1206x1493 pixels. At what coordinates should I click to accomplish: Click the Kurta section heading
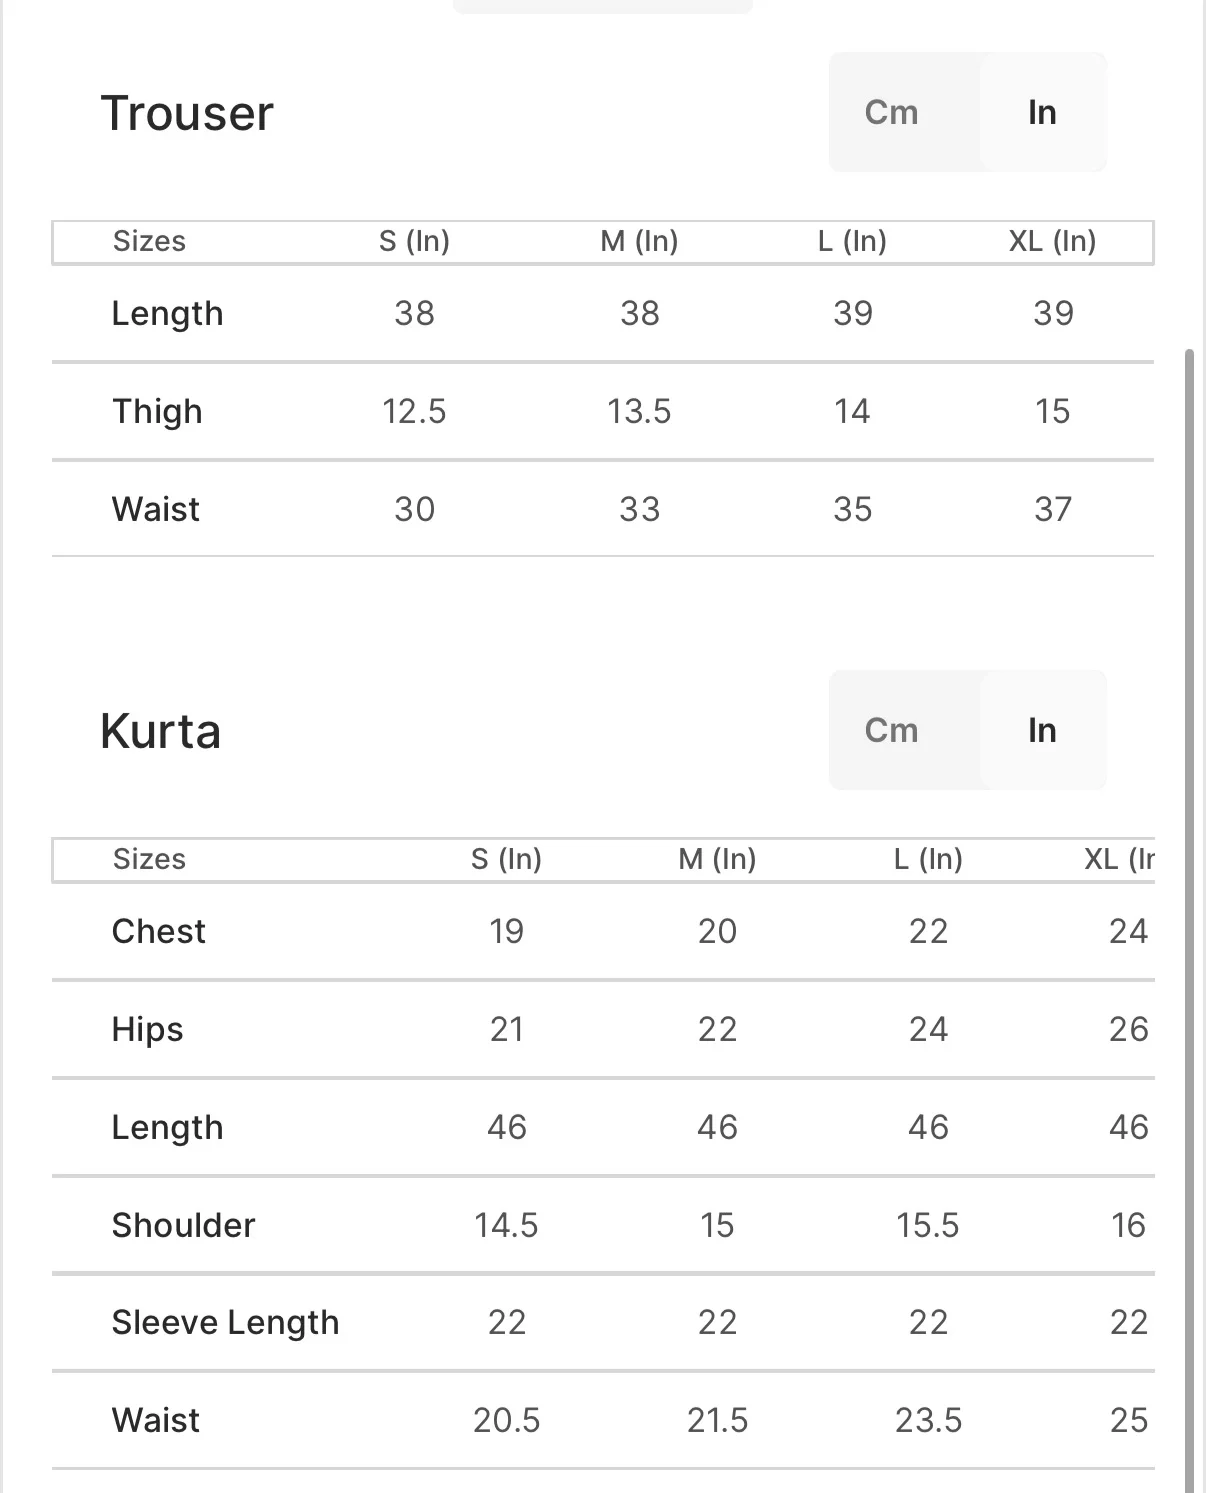click(160, 731)
